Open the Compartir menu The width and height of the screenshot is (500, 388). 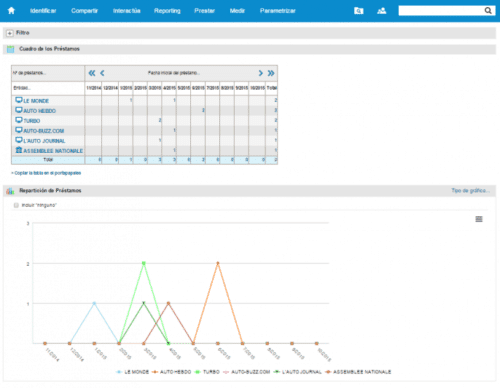pos(84,11)
